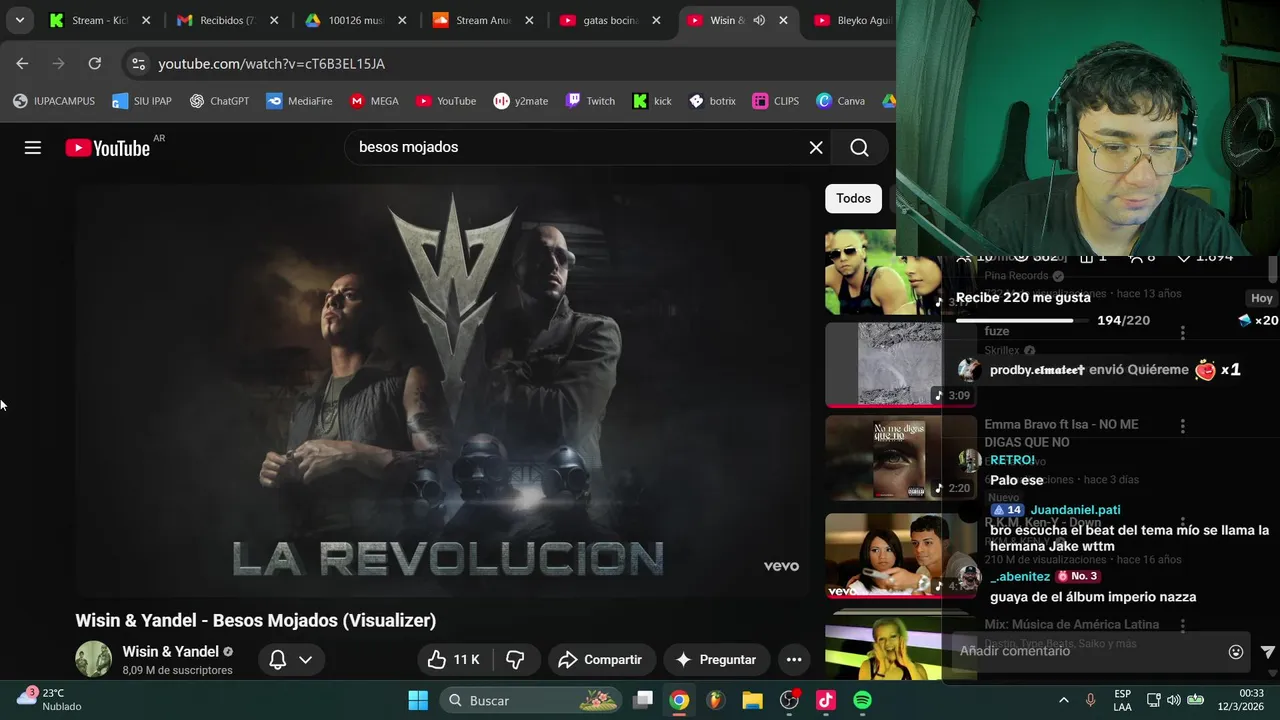Open the IUPACAMPUS bookmark
Screen dimensions: 1280x720
pos(54,101)
